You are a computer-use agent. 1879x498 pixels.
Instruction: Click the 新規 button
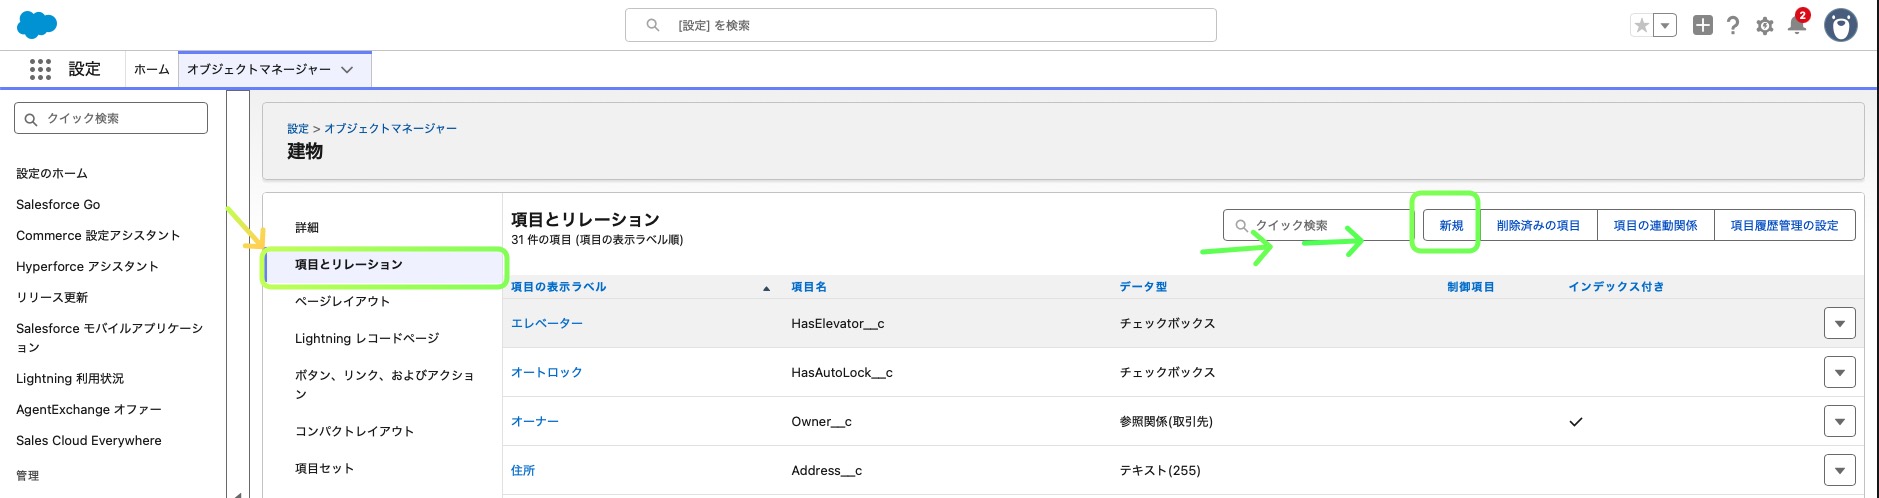[1451, 225]
